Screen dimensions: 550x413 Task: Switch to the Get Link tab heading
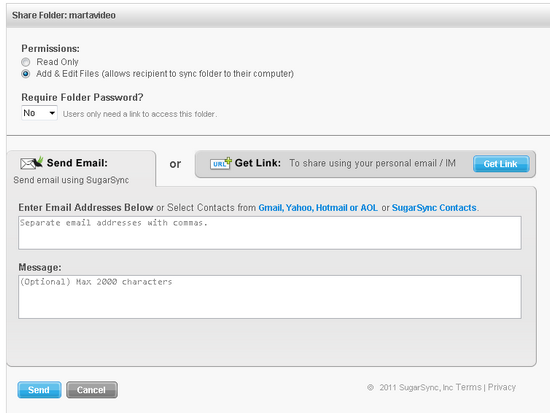pos(258,163)
